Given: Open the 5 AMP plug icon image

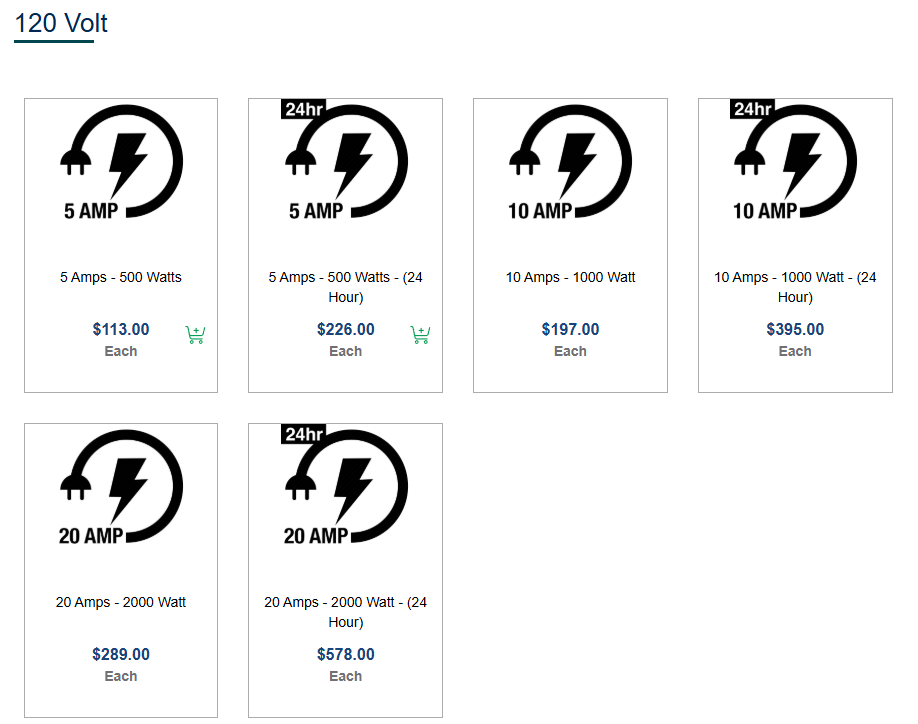Looking at the screenshot, I should (121, 163).
